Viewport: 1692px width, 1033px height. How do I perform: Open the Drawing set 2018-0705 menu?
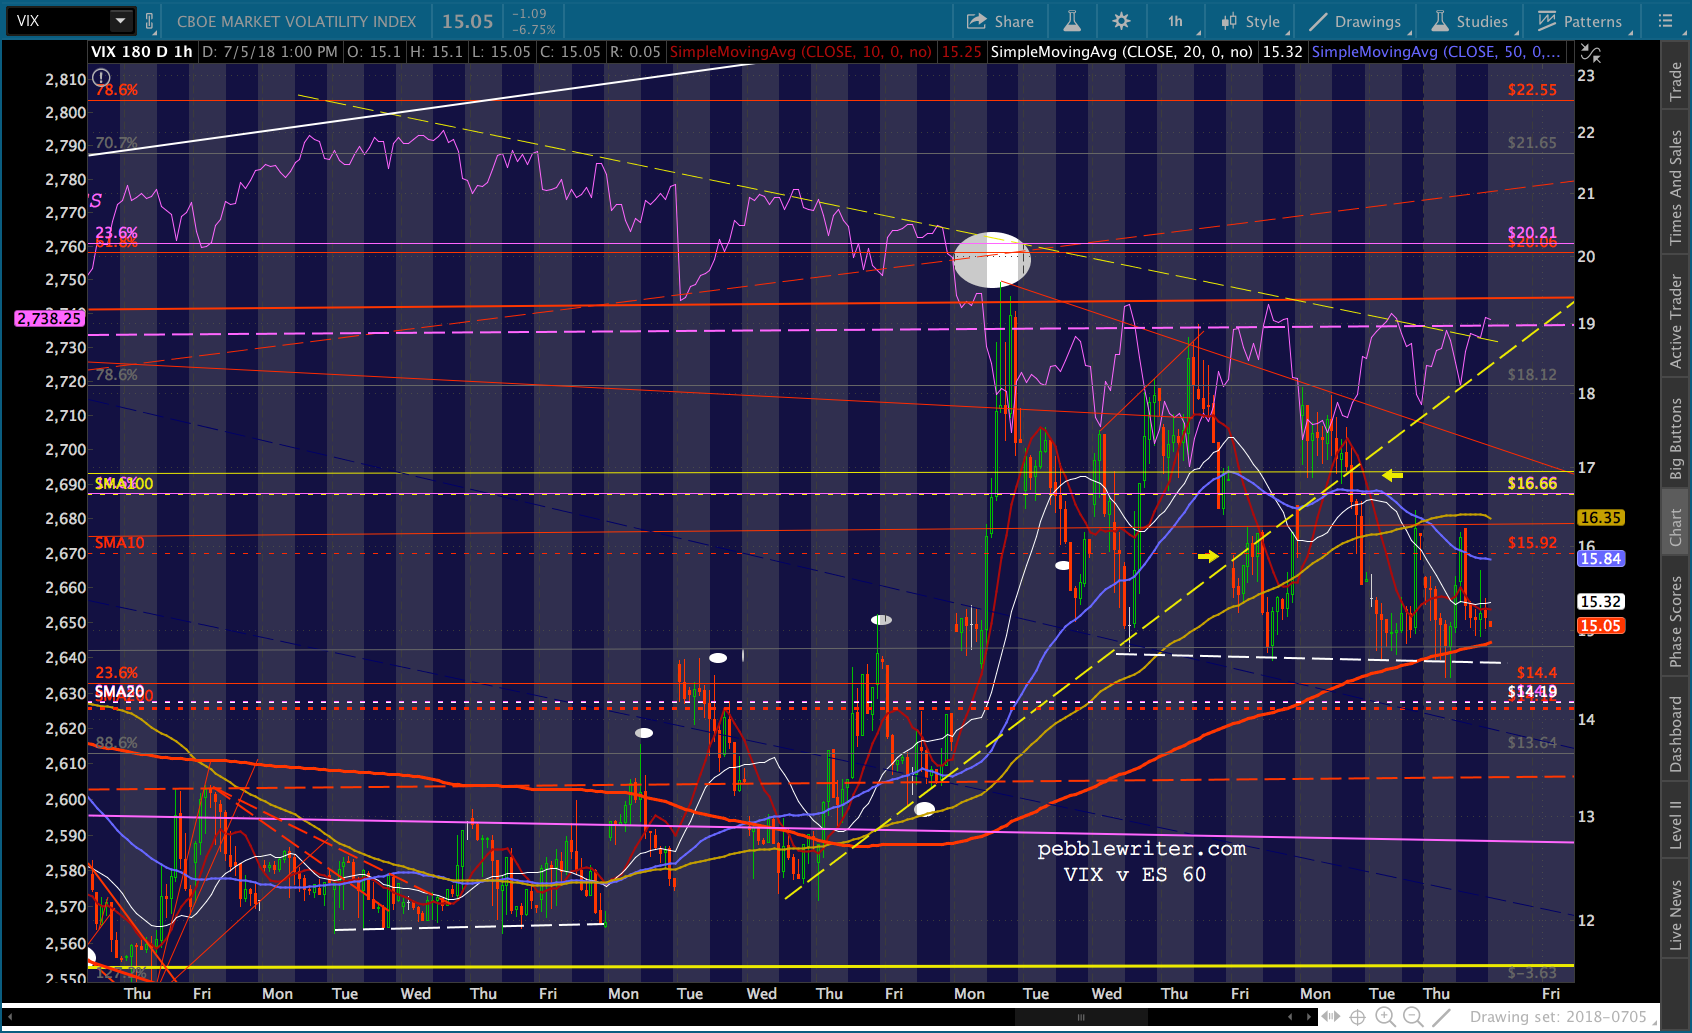pyautogui.click(x=1558, y=1017)
